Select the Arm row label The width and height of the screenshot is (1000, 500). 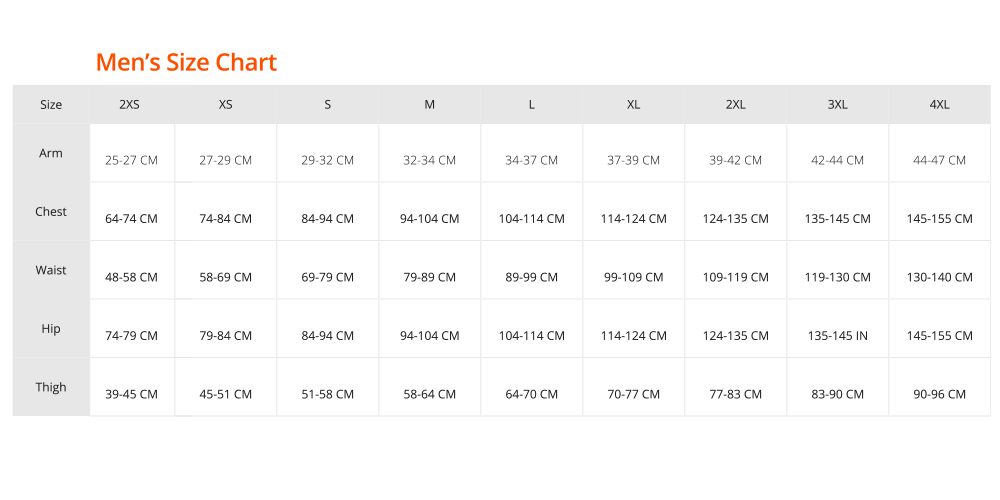[51, 153]
